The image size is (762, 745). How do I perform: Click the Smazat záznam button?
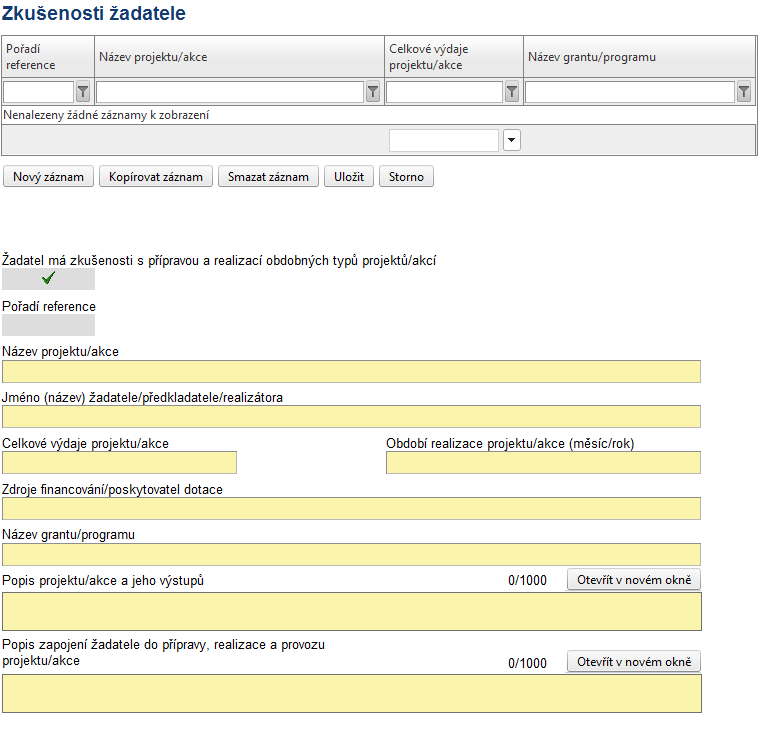point(268,176)
